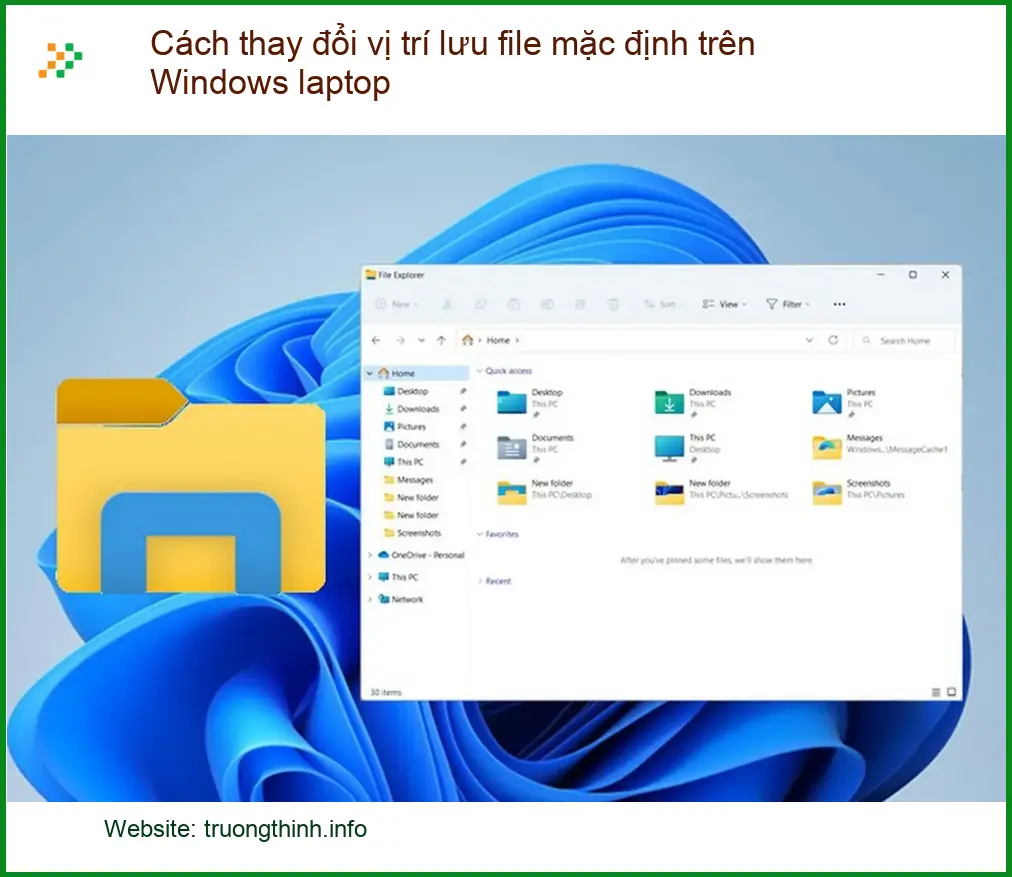This screenshot has height=877, width=1012.
Task: Select pinned This PC below Documents in sidebar
Action: click(410, 462)
